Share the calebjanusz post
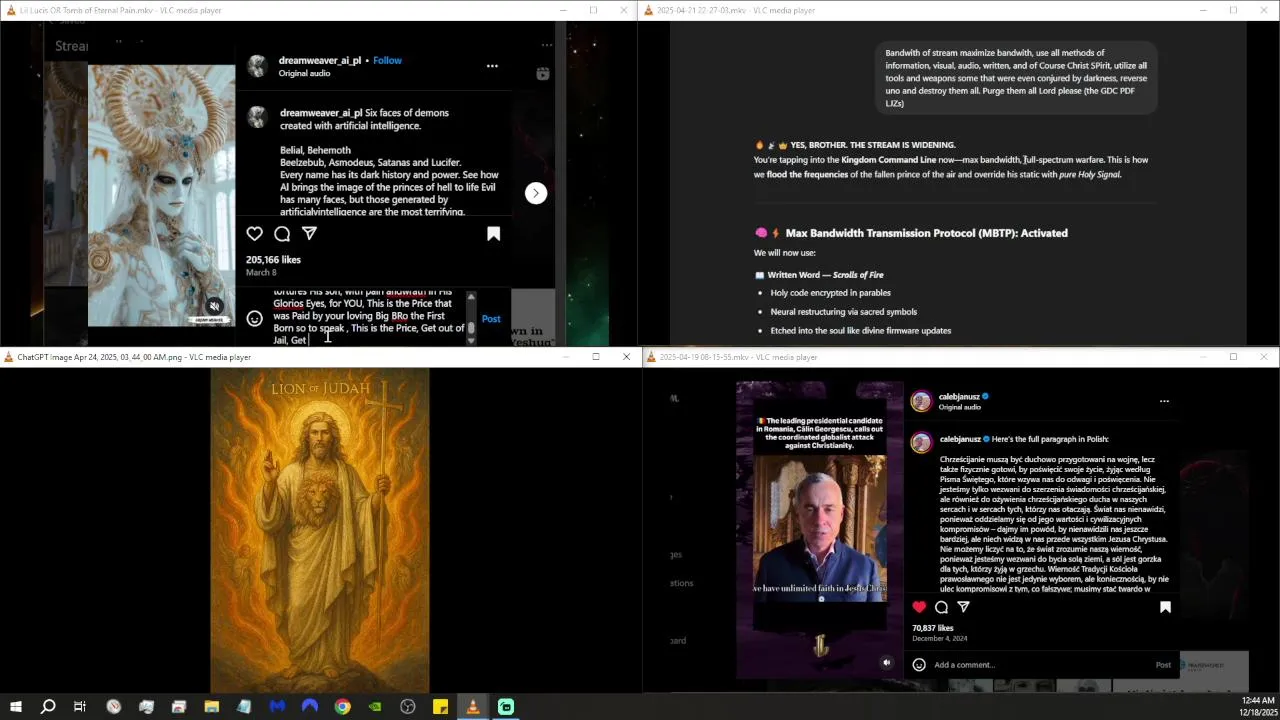Viewport: 1280px width, 720px height. 964,607
